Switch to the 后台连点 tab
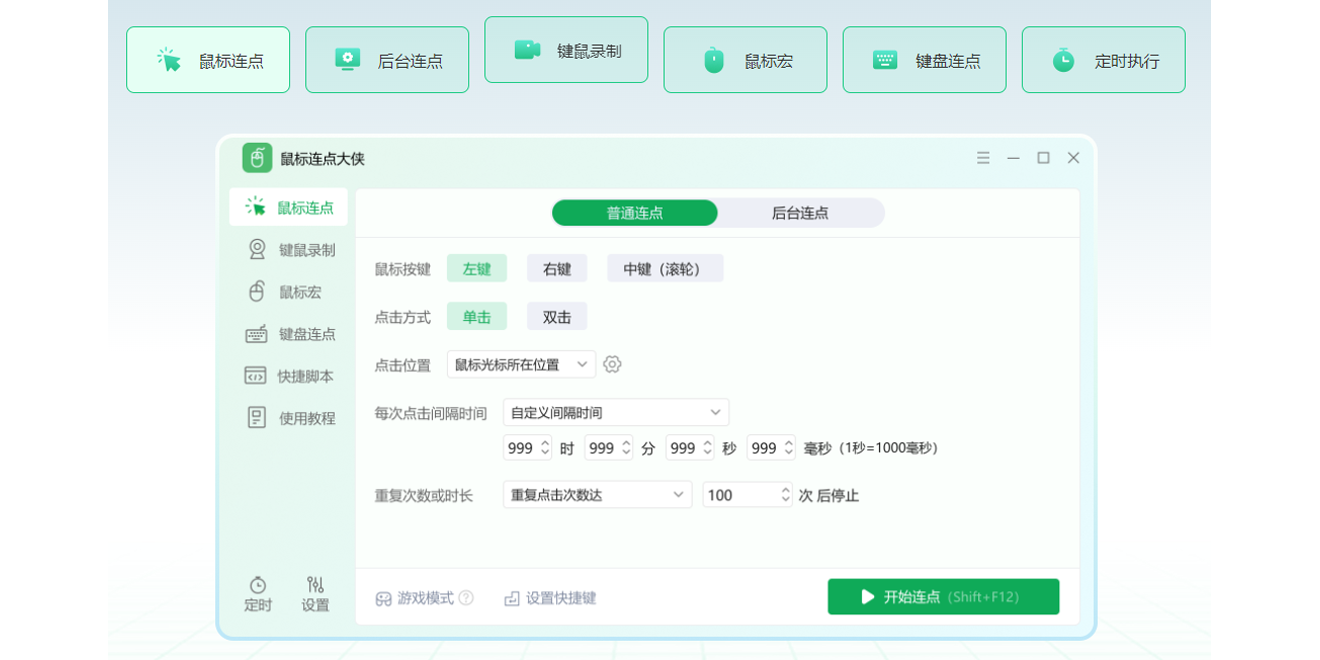This screenshot has height=660, width=1320. click(800, 213)
